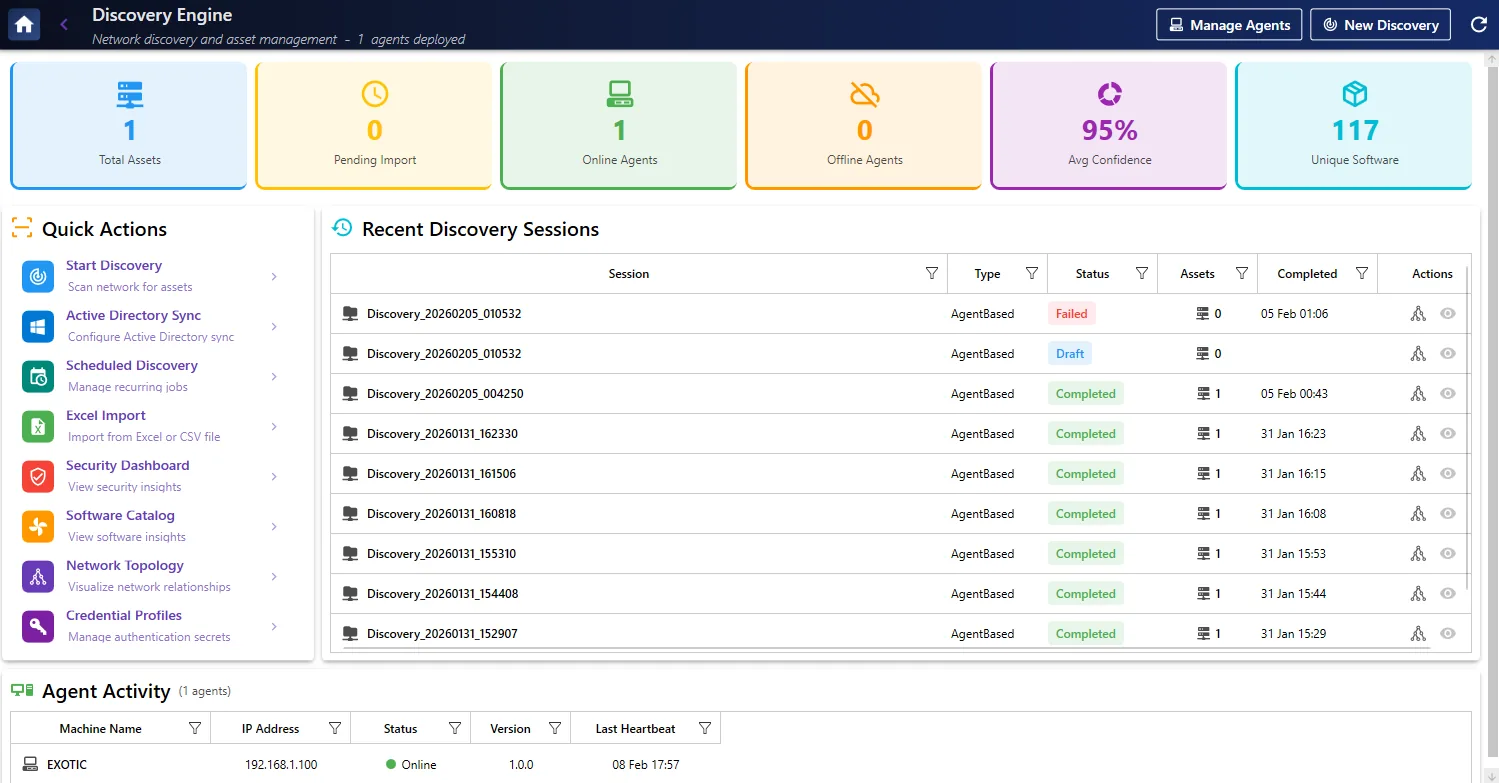Open topology for Discovery_20260131_154408 session

(1417, 594)
